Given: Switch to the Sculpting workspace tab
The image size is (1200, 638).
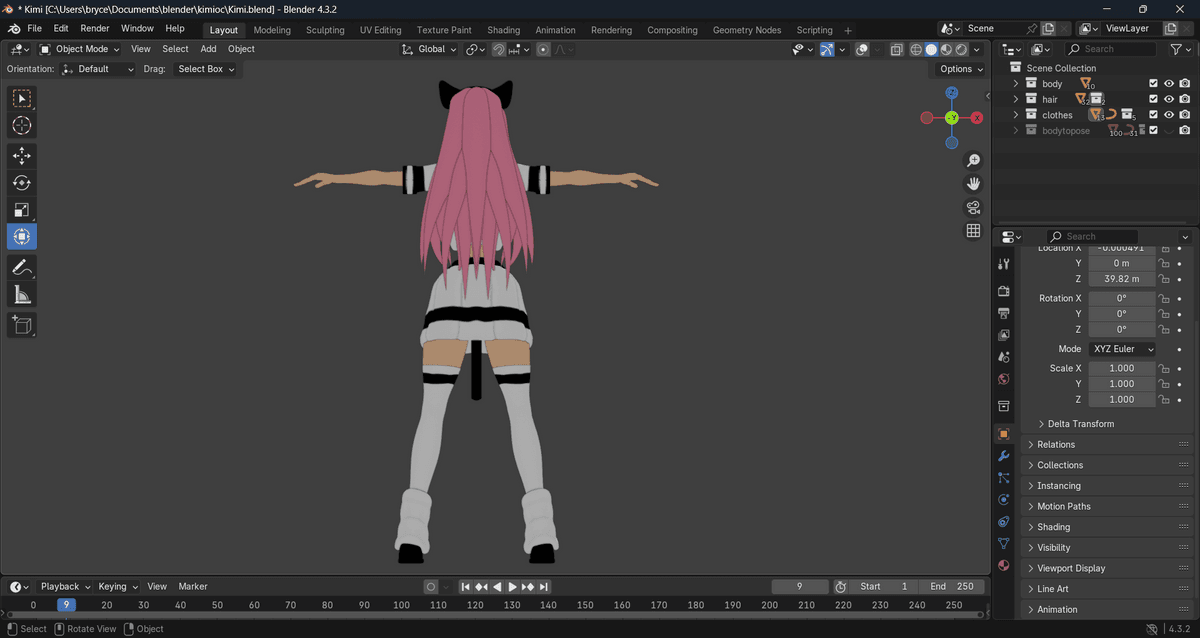Looking at the screenshot, I should point(325,30).
